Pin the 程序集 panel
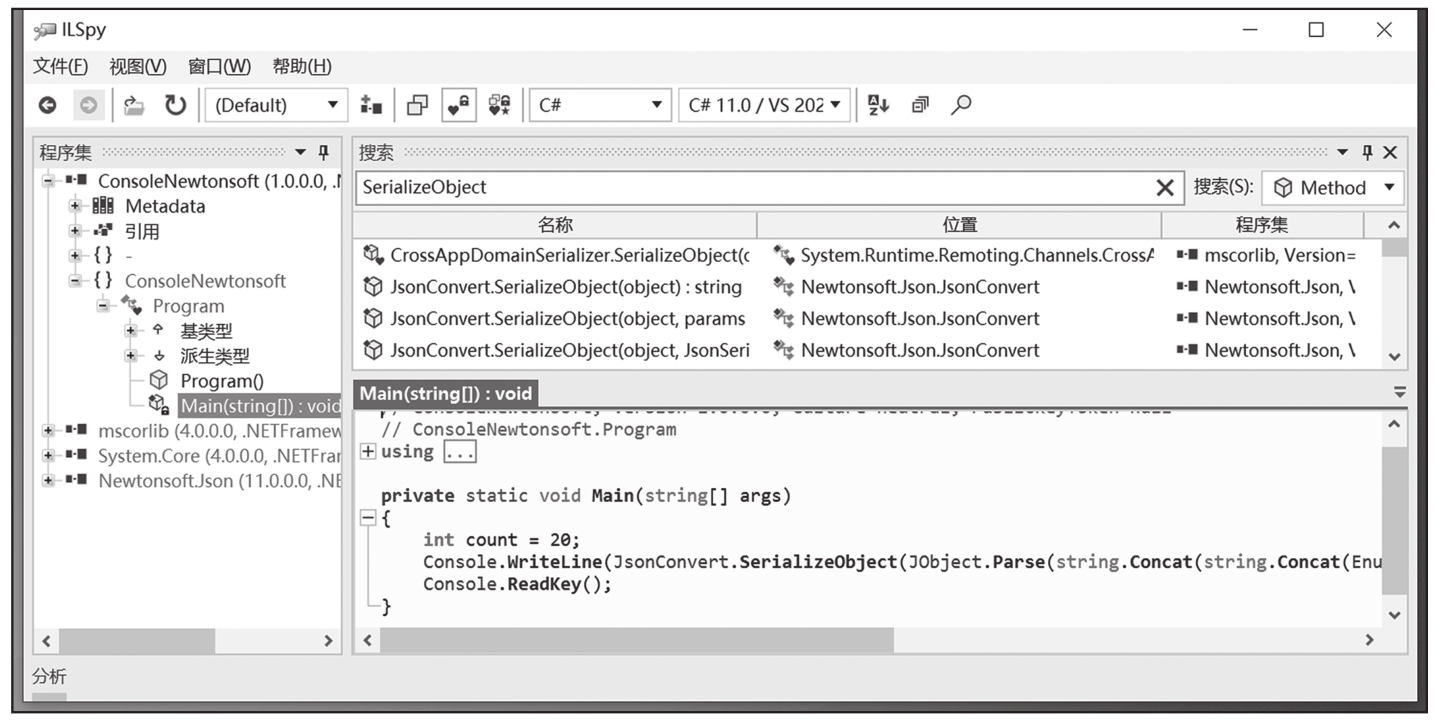This screenshot has width=1439, height=724. [x=323, y=153]
